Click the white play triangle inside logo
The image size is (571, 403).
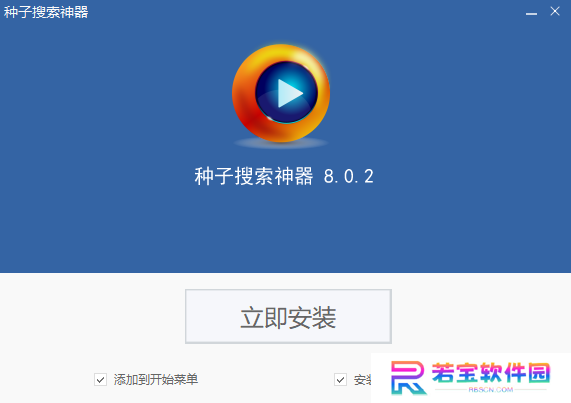pos(290,94)
